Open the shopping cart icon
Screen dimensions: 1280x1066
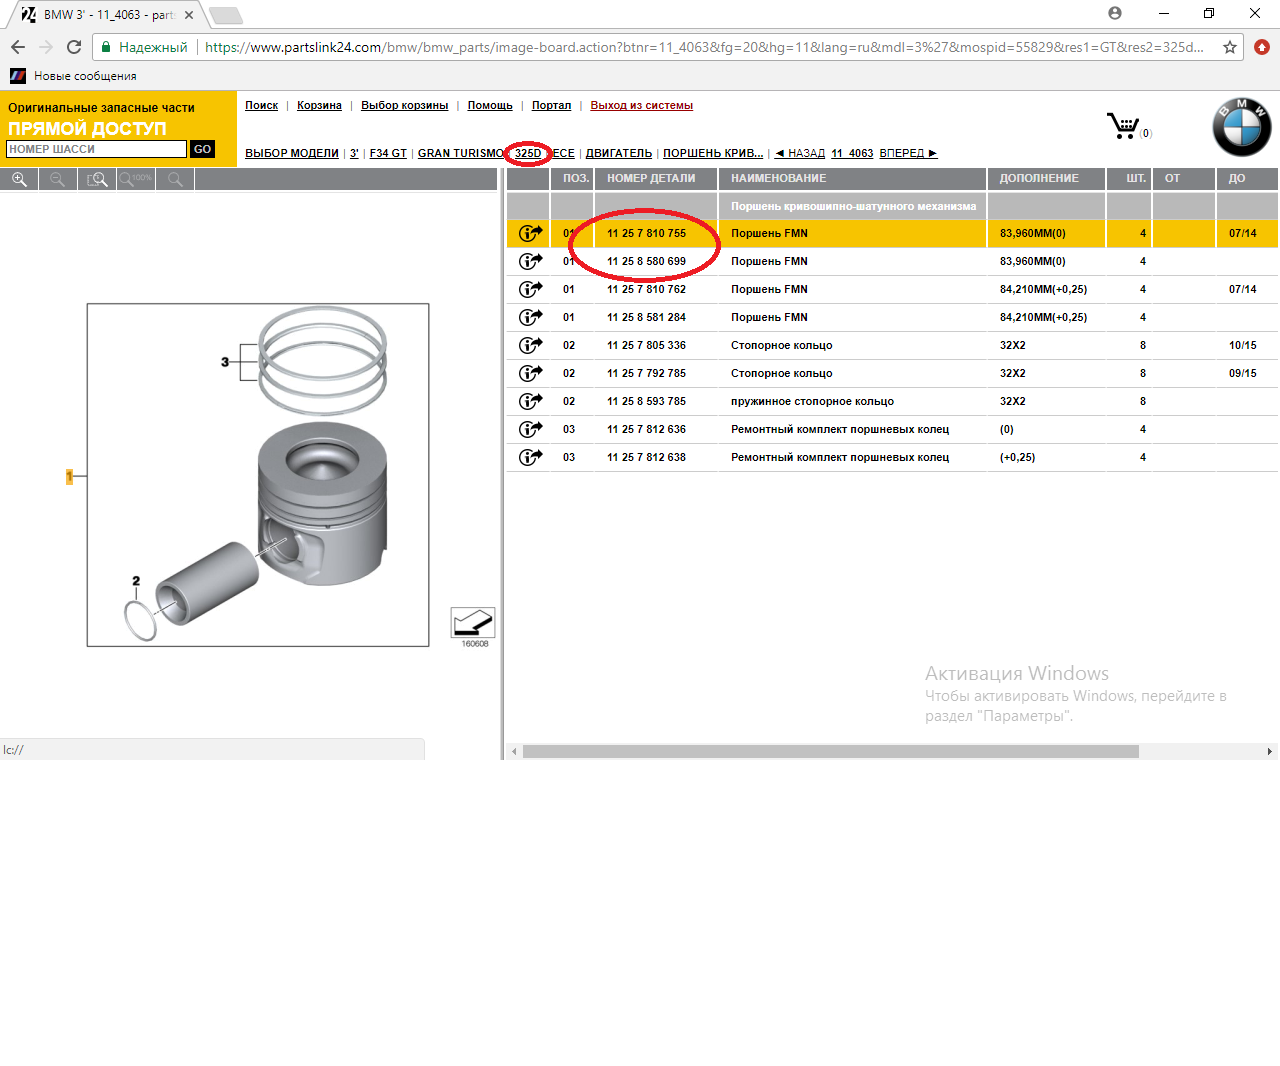1124,126
